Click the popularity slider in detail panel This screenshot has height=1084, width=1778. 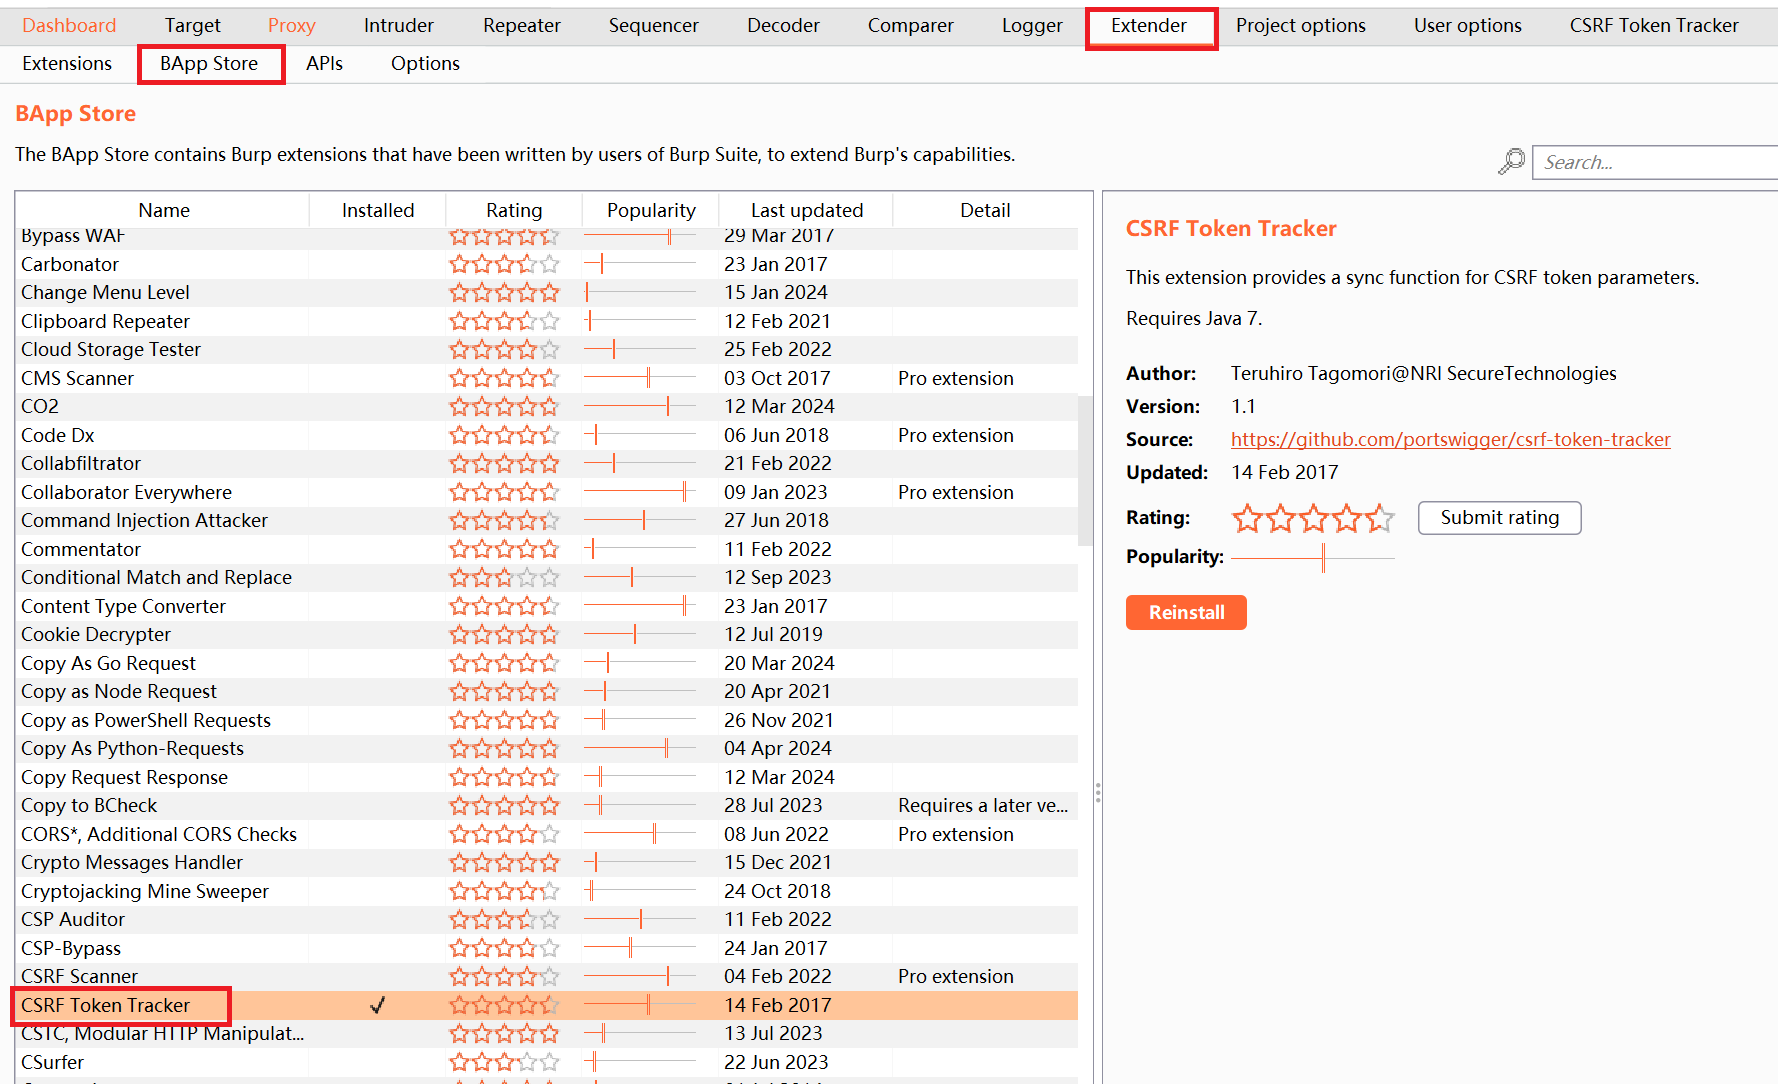click(x=1313, y=558)
